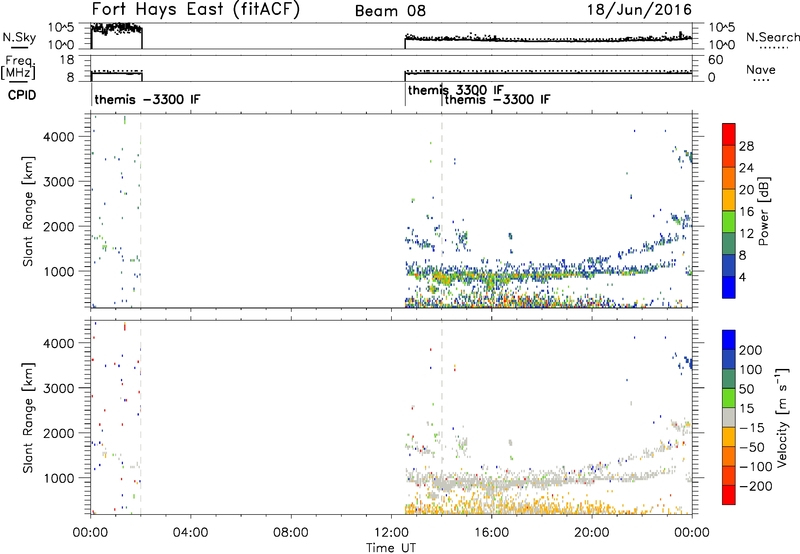Click the dashed 14:00 marker in the power panel
800x554 pixels.
point(442,211)
